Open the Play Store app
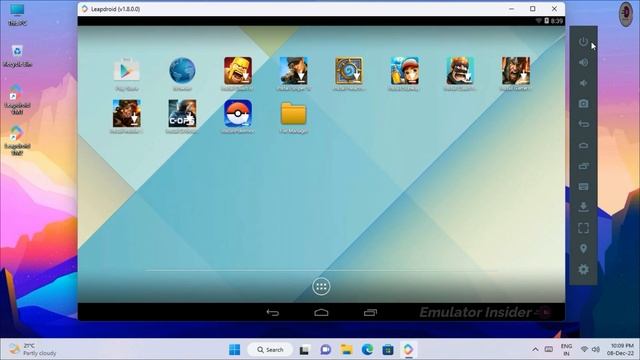 point(127,71)
